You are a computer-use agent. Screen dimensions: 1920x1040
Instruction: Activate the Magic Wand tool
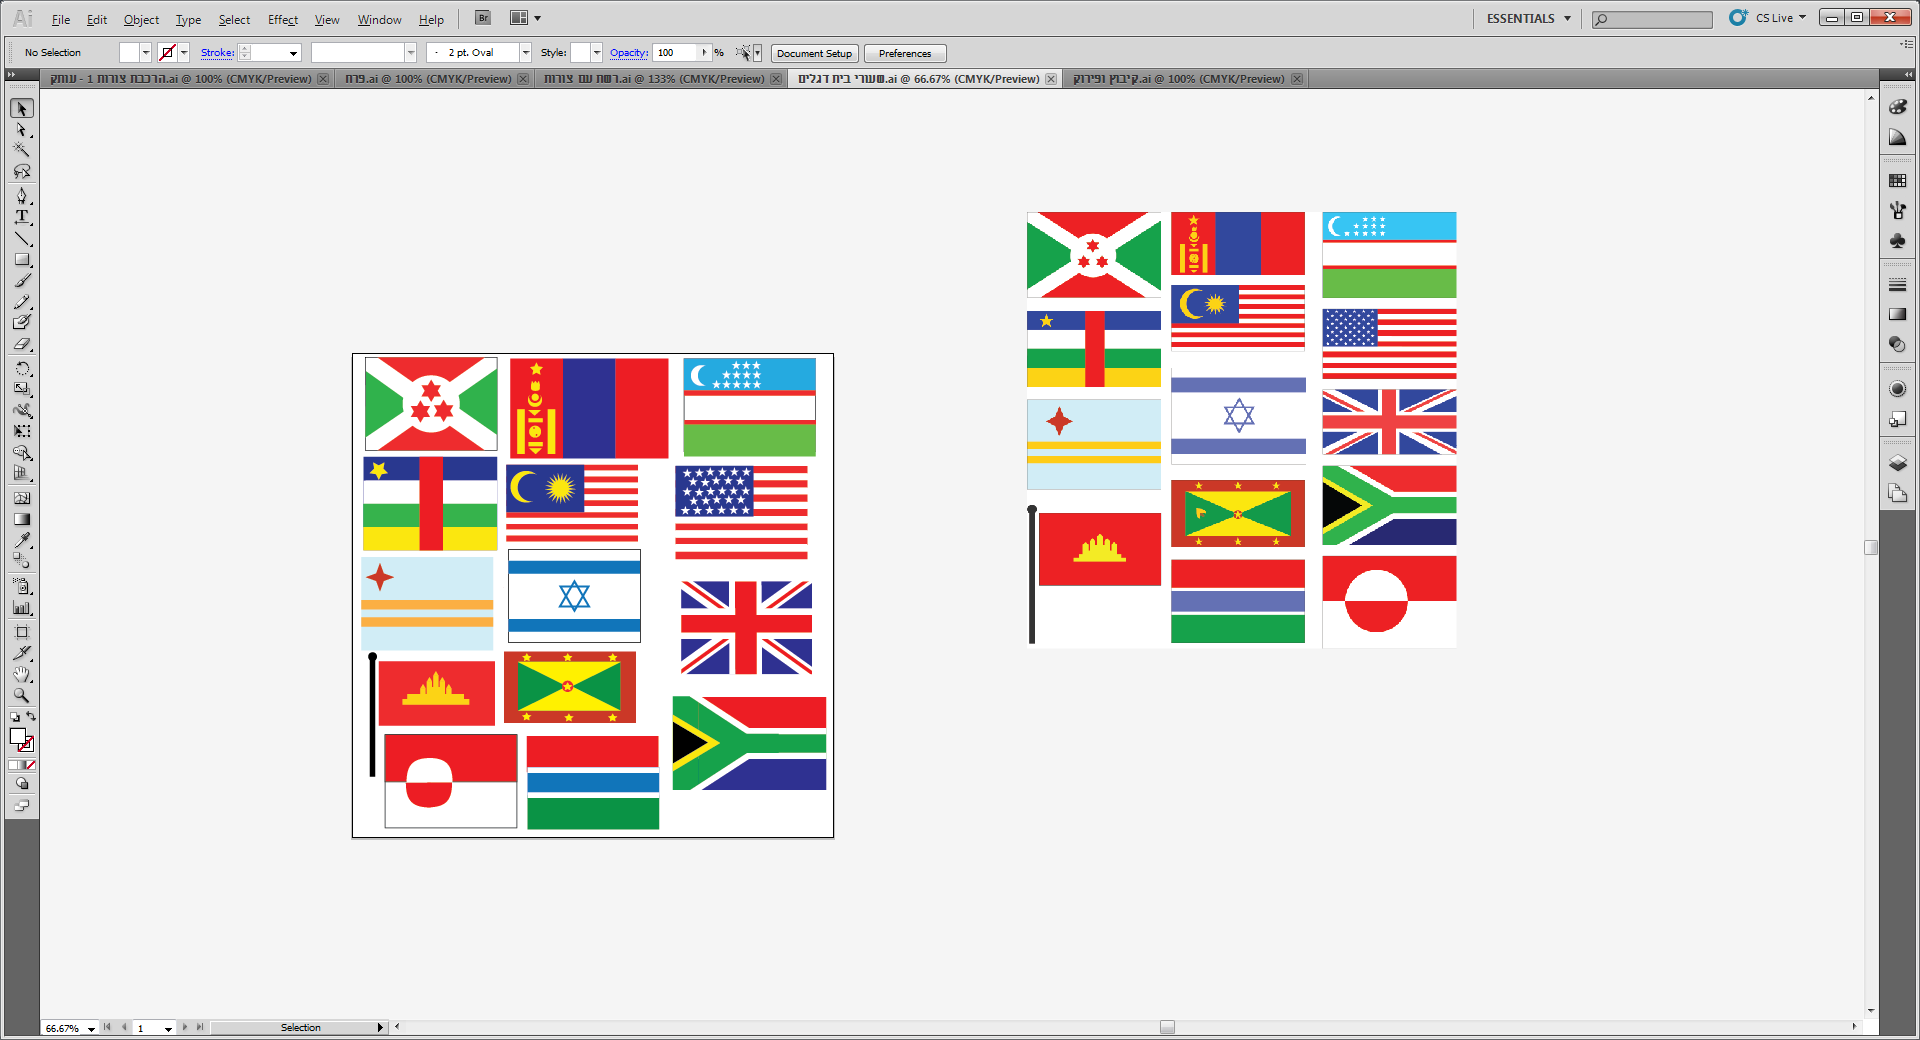click(22, 150)
